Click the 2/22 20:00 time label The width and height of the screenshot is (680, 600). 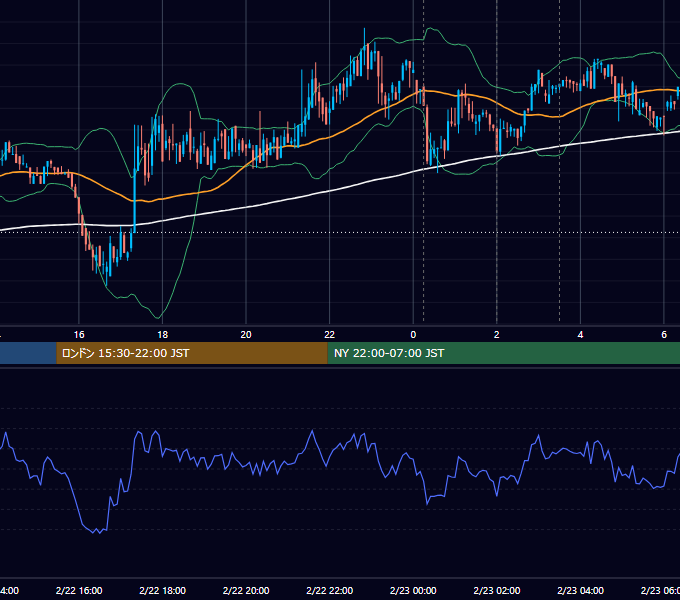tap(246, 590)
